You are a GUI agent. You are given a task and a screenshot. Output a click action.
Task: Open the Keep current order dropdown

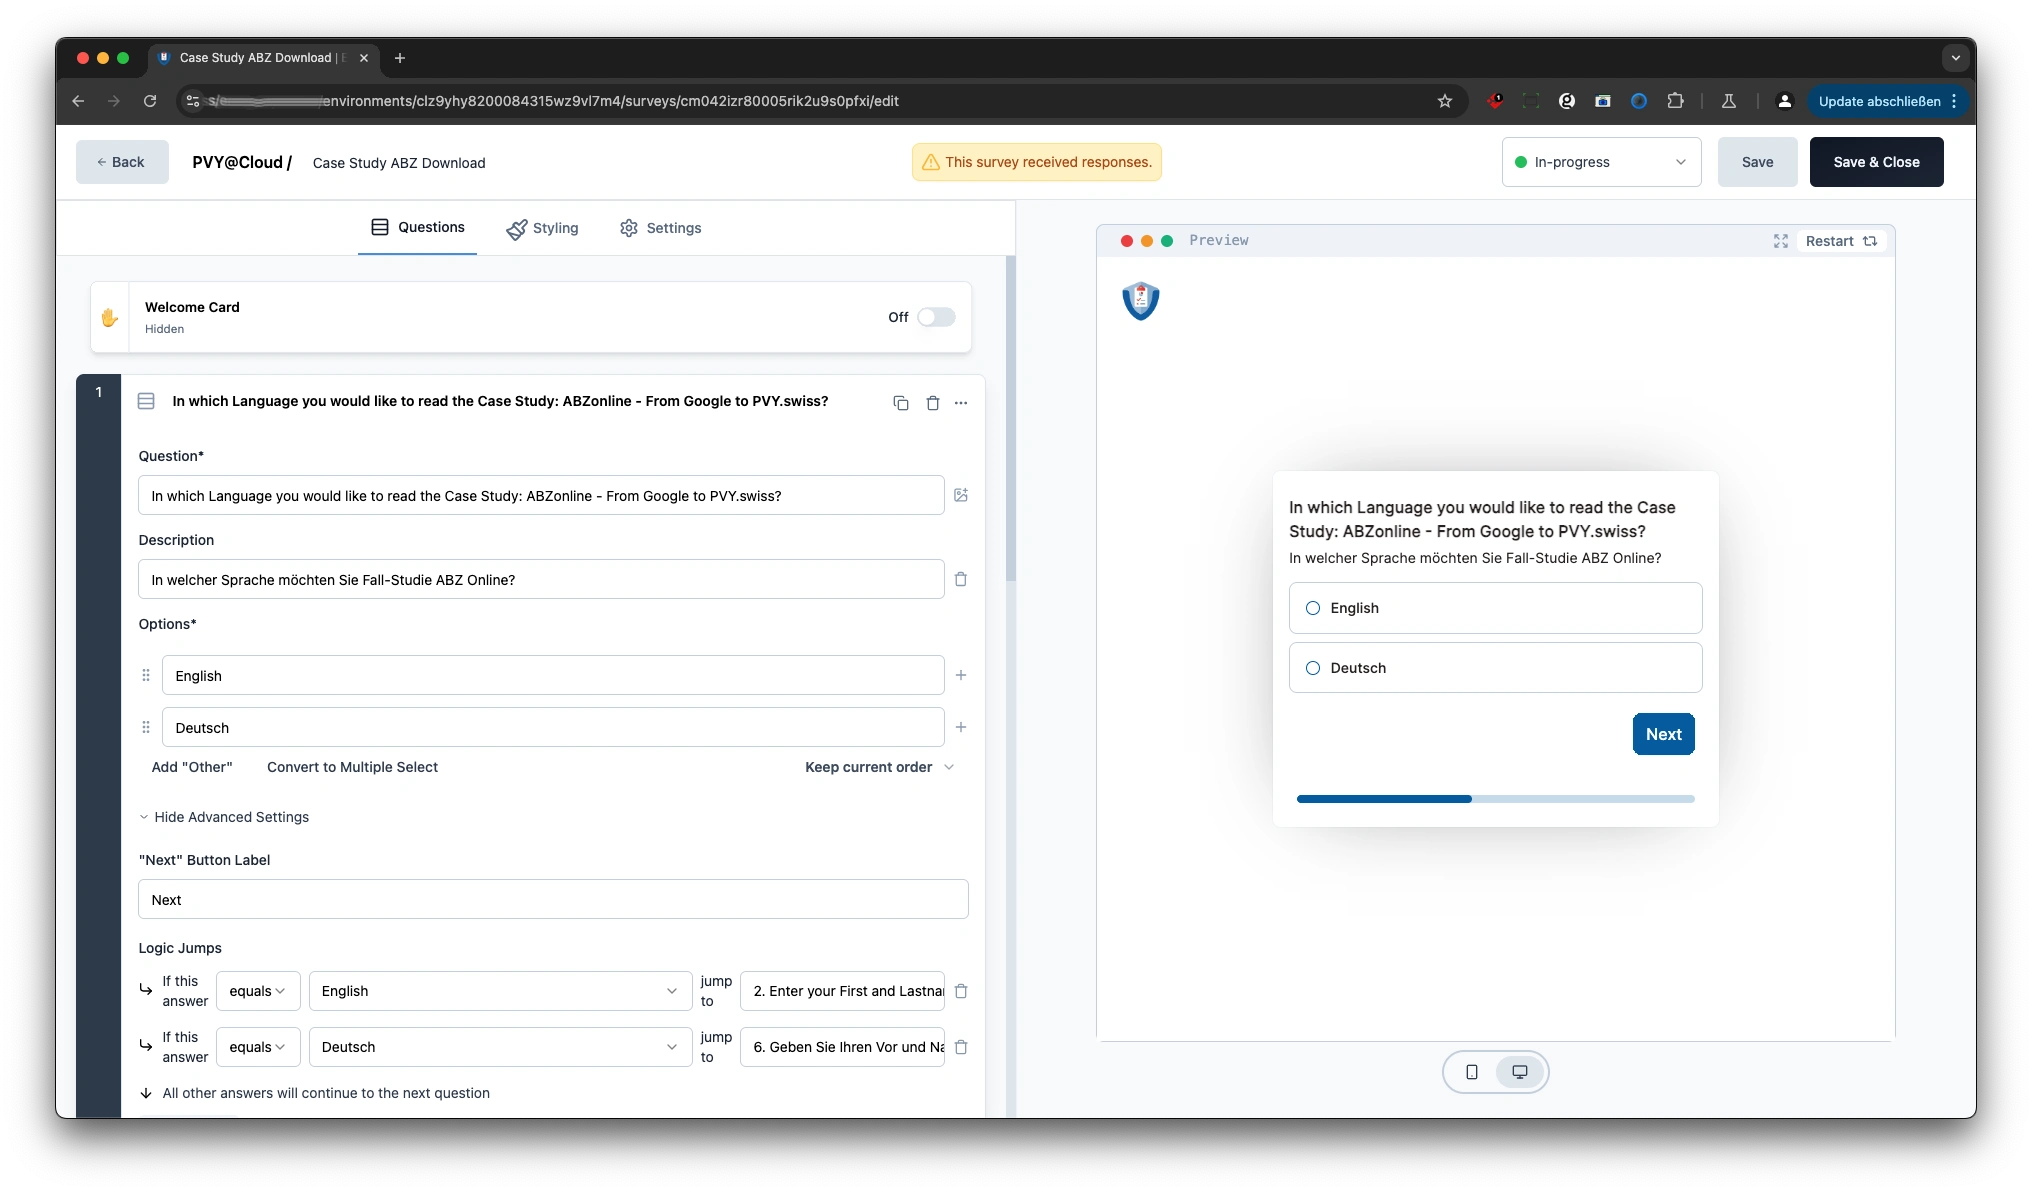880,767
